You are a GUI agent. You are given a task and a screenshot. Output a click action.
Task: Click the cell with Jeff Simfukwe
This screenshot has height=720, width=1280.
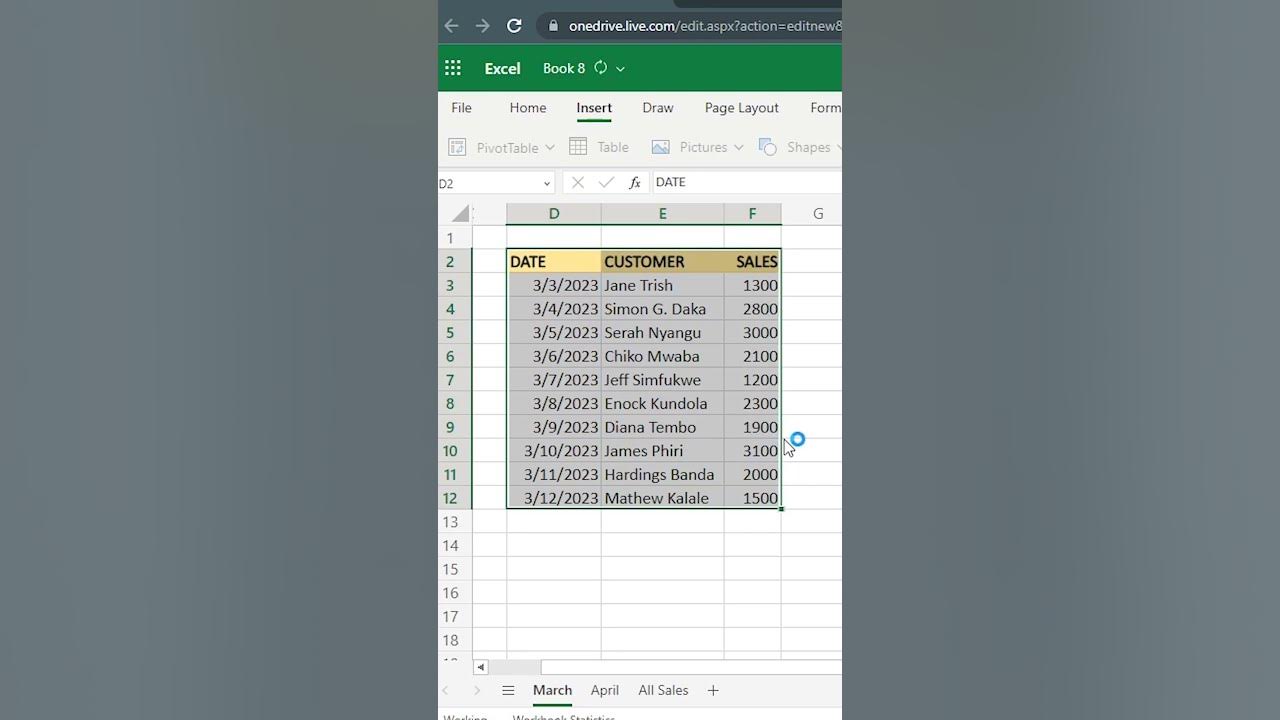tap(662, 380)
